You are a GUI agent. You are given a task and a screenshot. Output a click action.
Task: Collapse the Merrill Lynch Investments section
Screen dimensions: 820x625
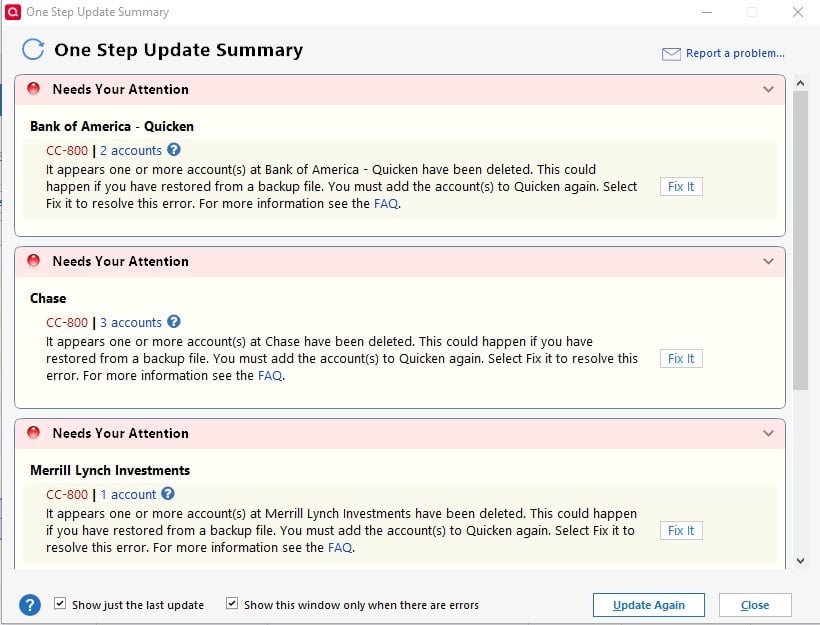pyautogui.click(x=769, y=433)
